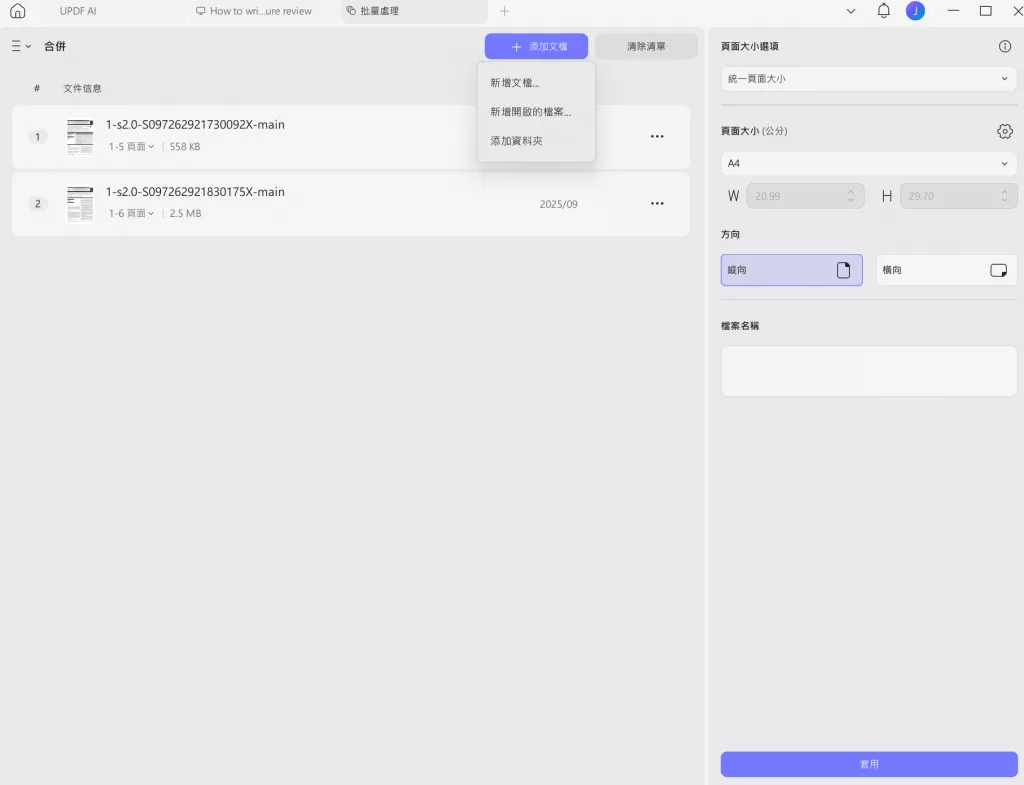Open a new tab with the plus icon
This screenshot has height=785, width=1024.
click(504, 11)
